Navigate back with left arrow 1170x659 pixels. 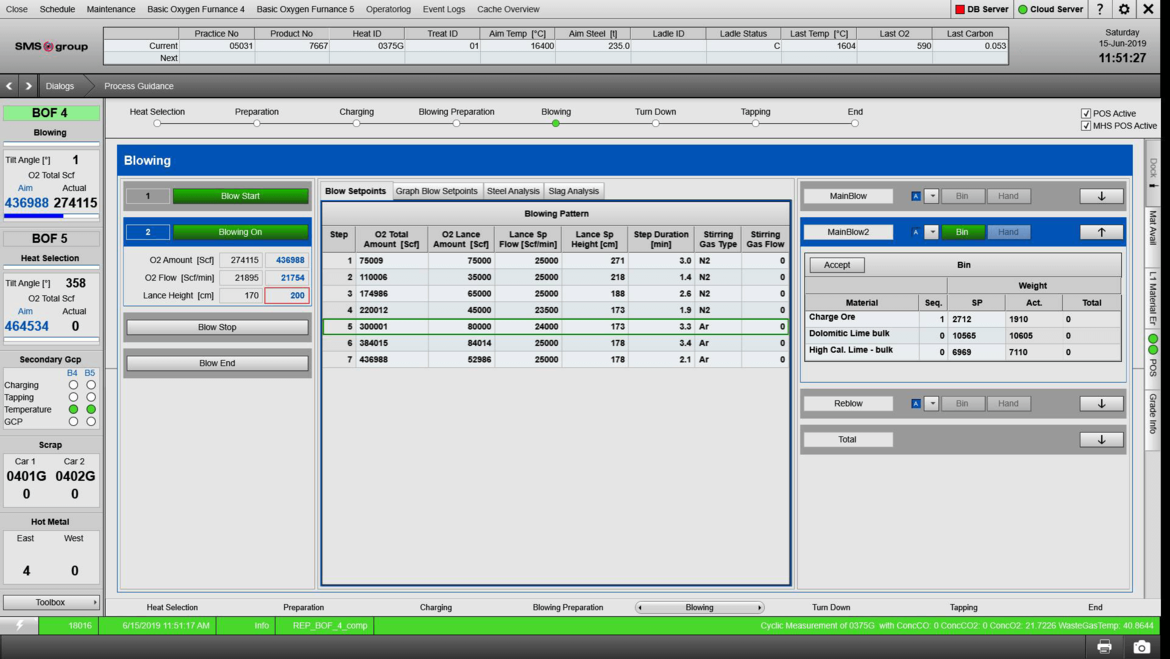(9, 86)
